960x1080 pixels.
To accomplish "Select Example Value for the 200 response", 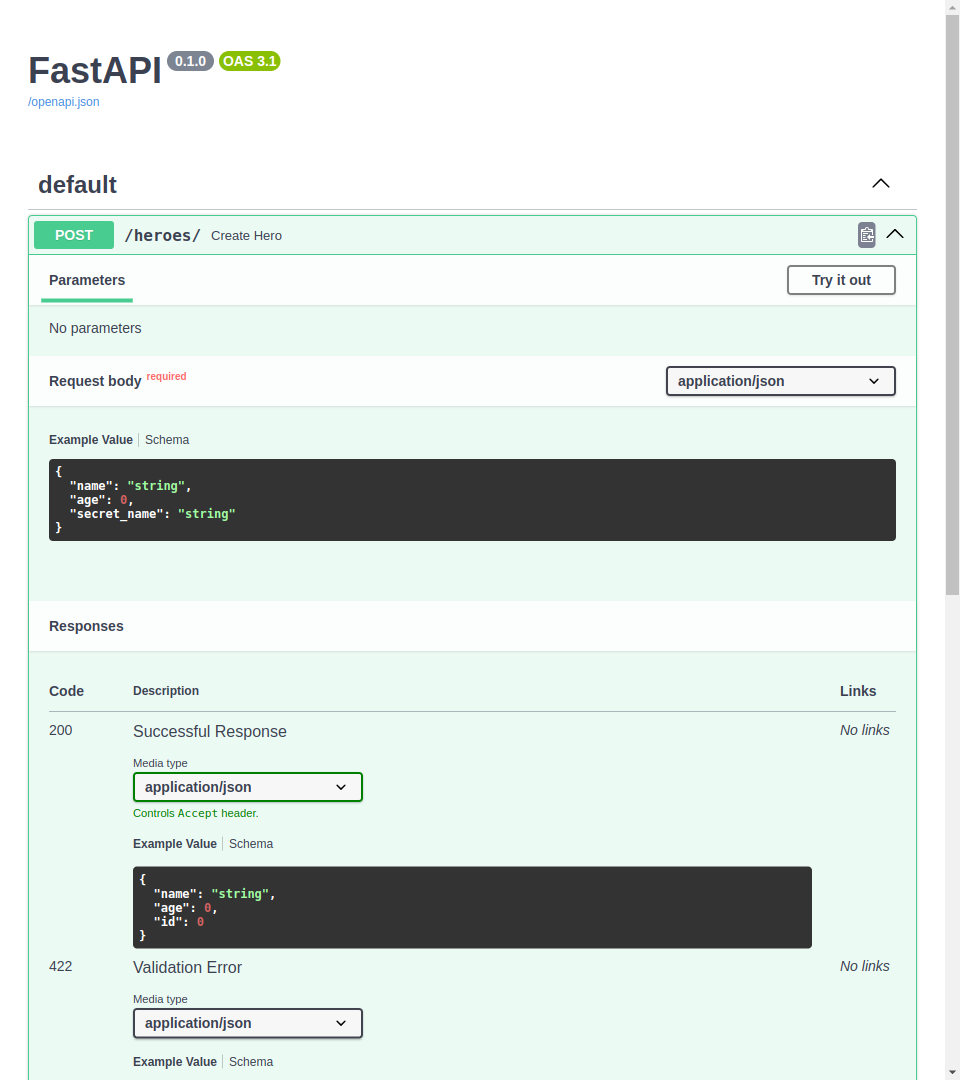I will 175,844.
